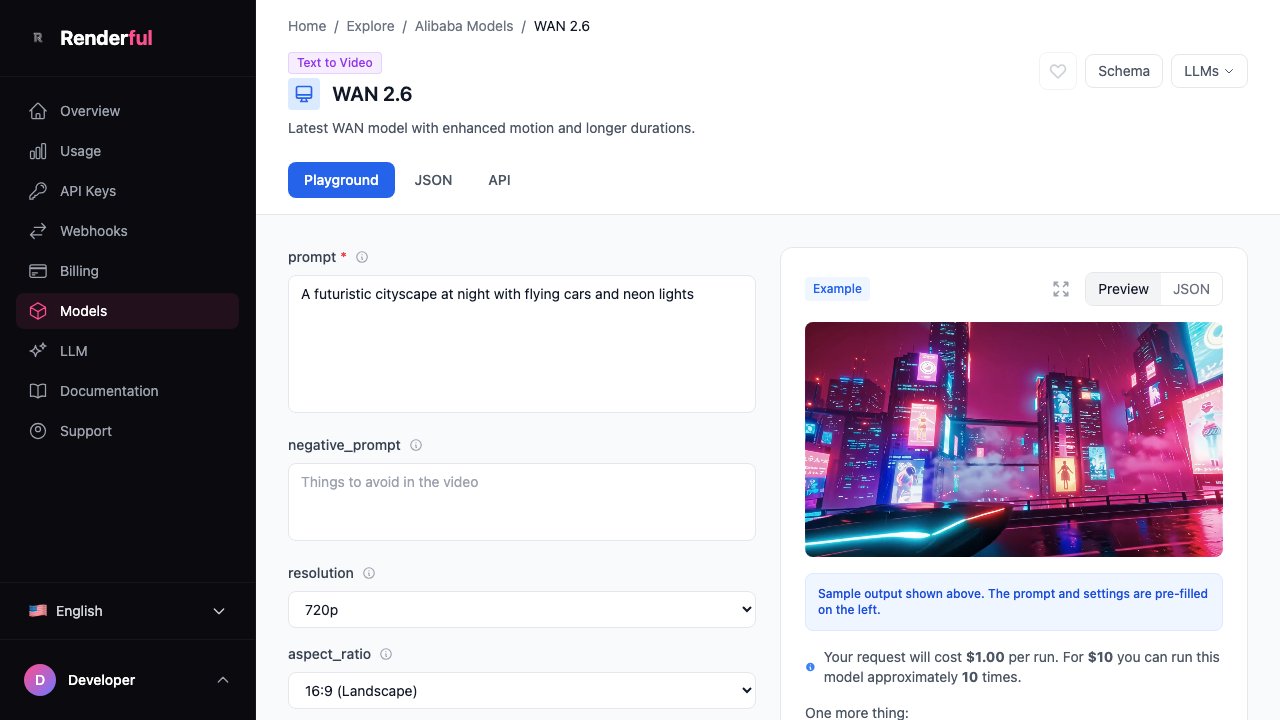The height and width of the screenshot is (720, 1280).
Task: Select the API Keys key icon
Action: click(x=38, y=191)
